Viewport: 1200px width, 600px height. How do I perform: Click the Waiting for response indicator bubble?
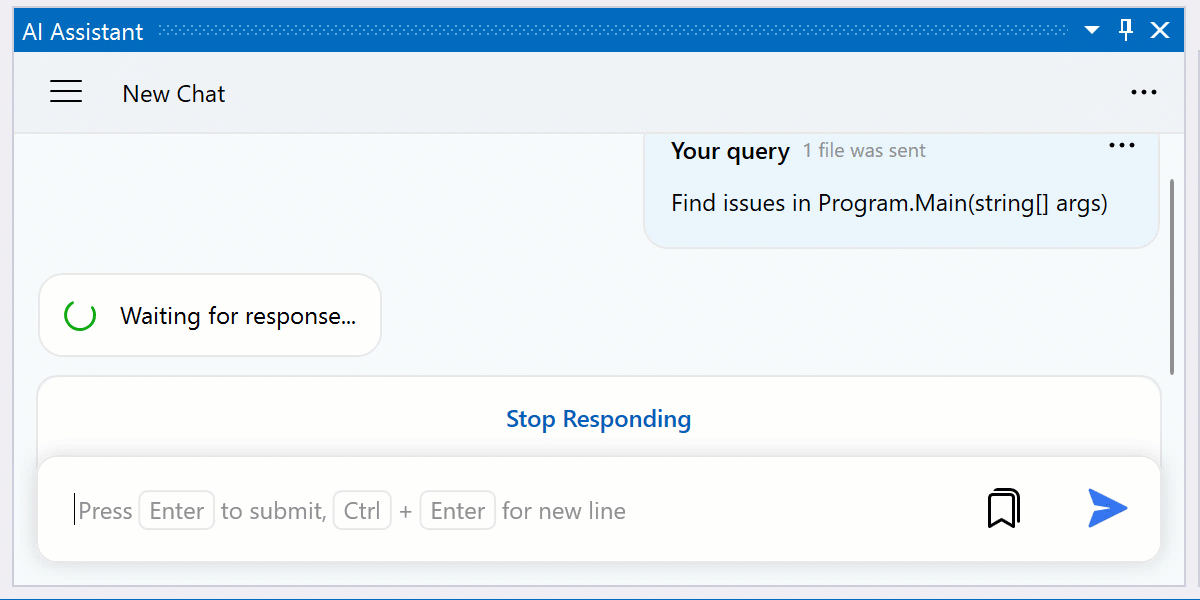pos(209,315)
